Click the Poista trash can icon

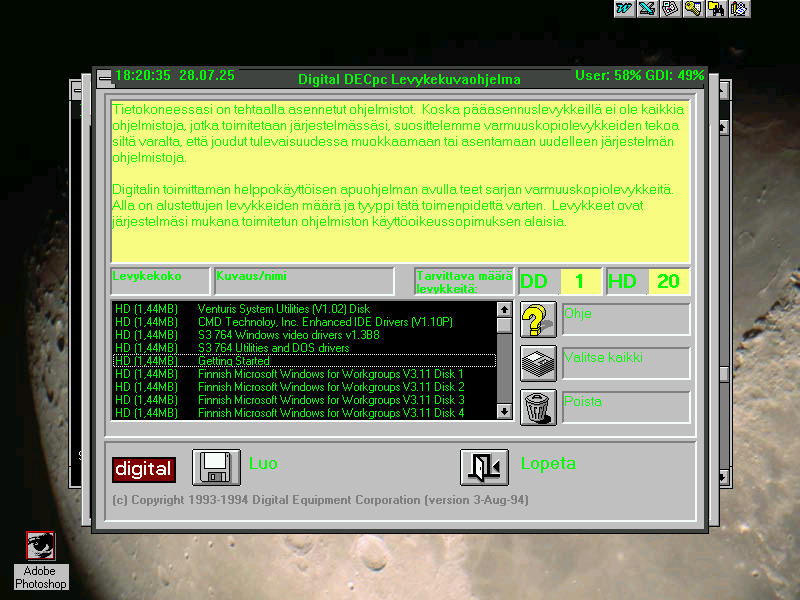pyautogui.click(x=538, y=407)
